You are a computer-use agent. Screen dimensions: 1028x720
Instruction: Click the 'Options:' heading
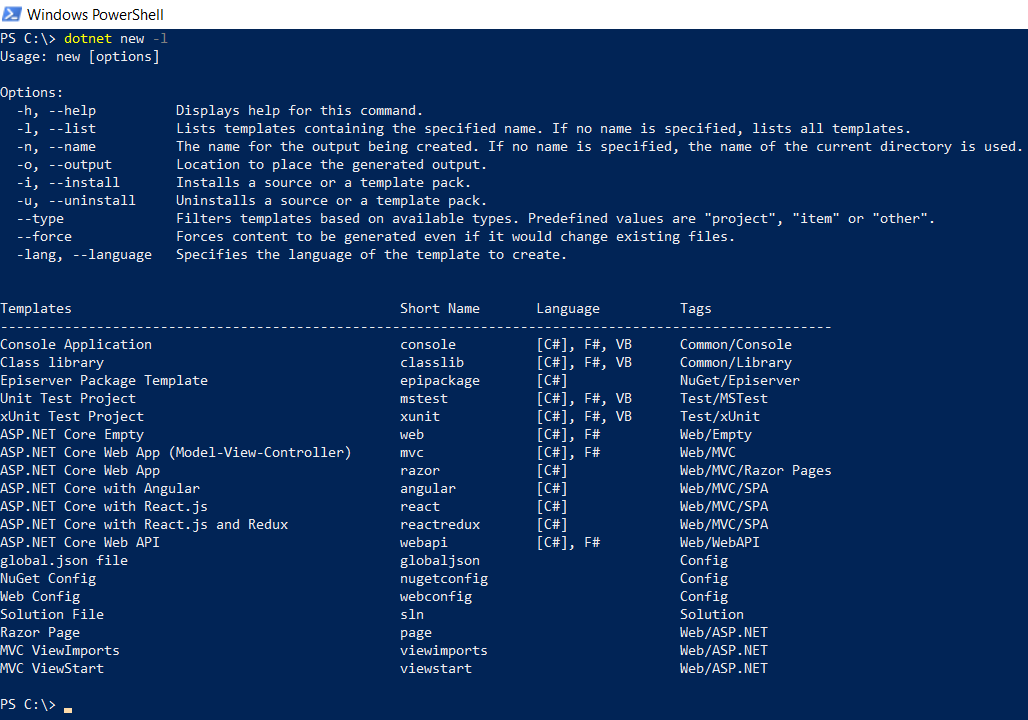point(31,92)
